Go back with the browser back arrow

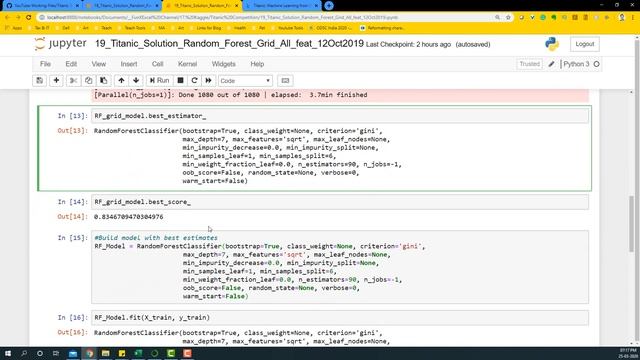[7, 18]
